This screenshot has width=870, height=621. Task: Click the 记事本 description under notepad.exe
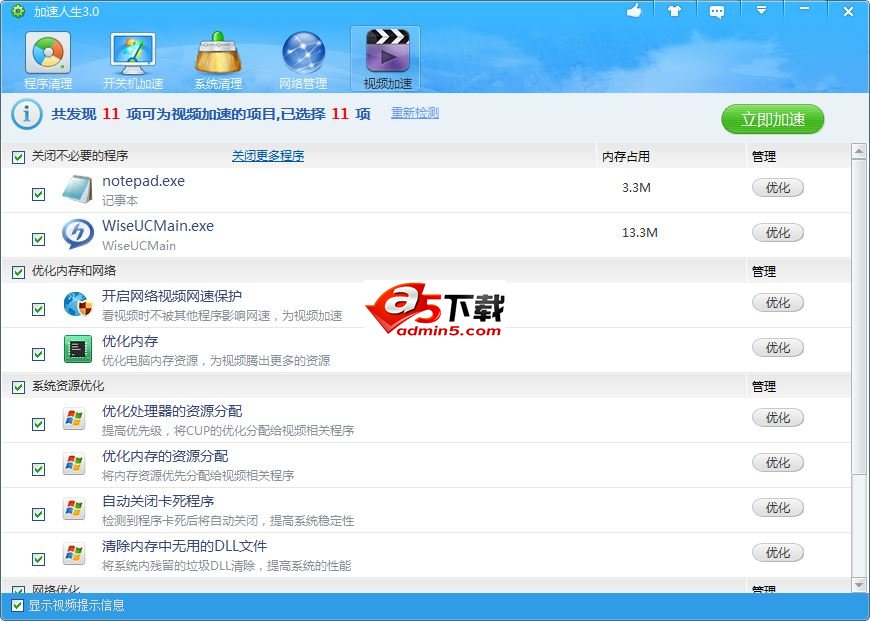[x=120, y=200]
